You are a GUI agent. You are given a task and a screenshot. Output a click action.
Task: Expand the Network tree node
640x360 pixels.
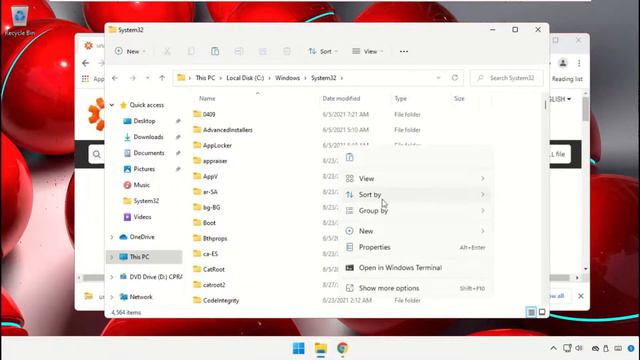point(111,297)
